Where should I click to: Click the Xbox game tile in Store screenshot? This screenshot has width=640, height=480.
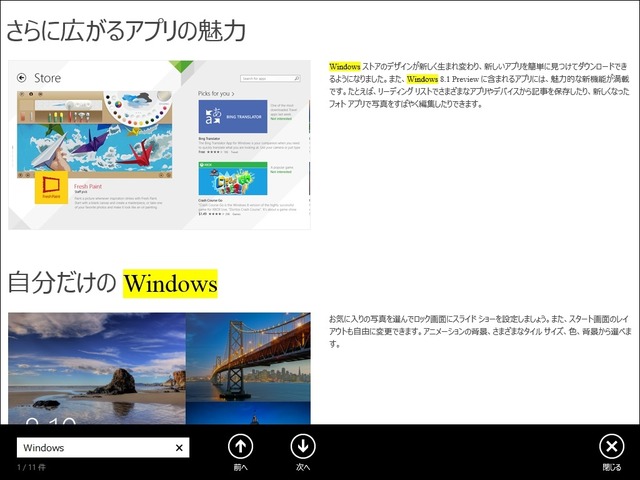click(233, 179)
